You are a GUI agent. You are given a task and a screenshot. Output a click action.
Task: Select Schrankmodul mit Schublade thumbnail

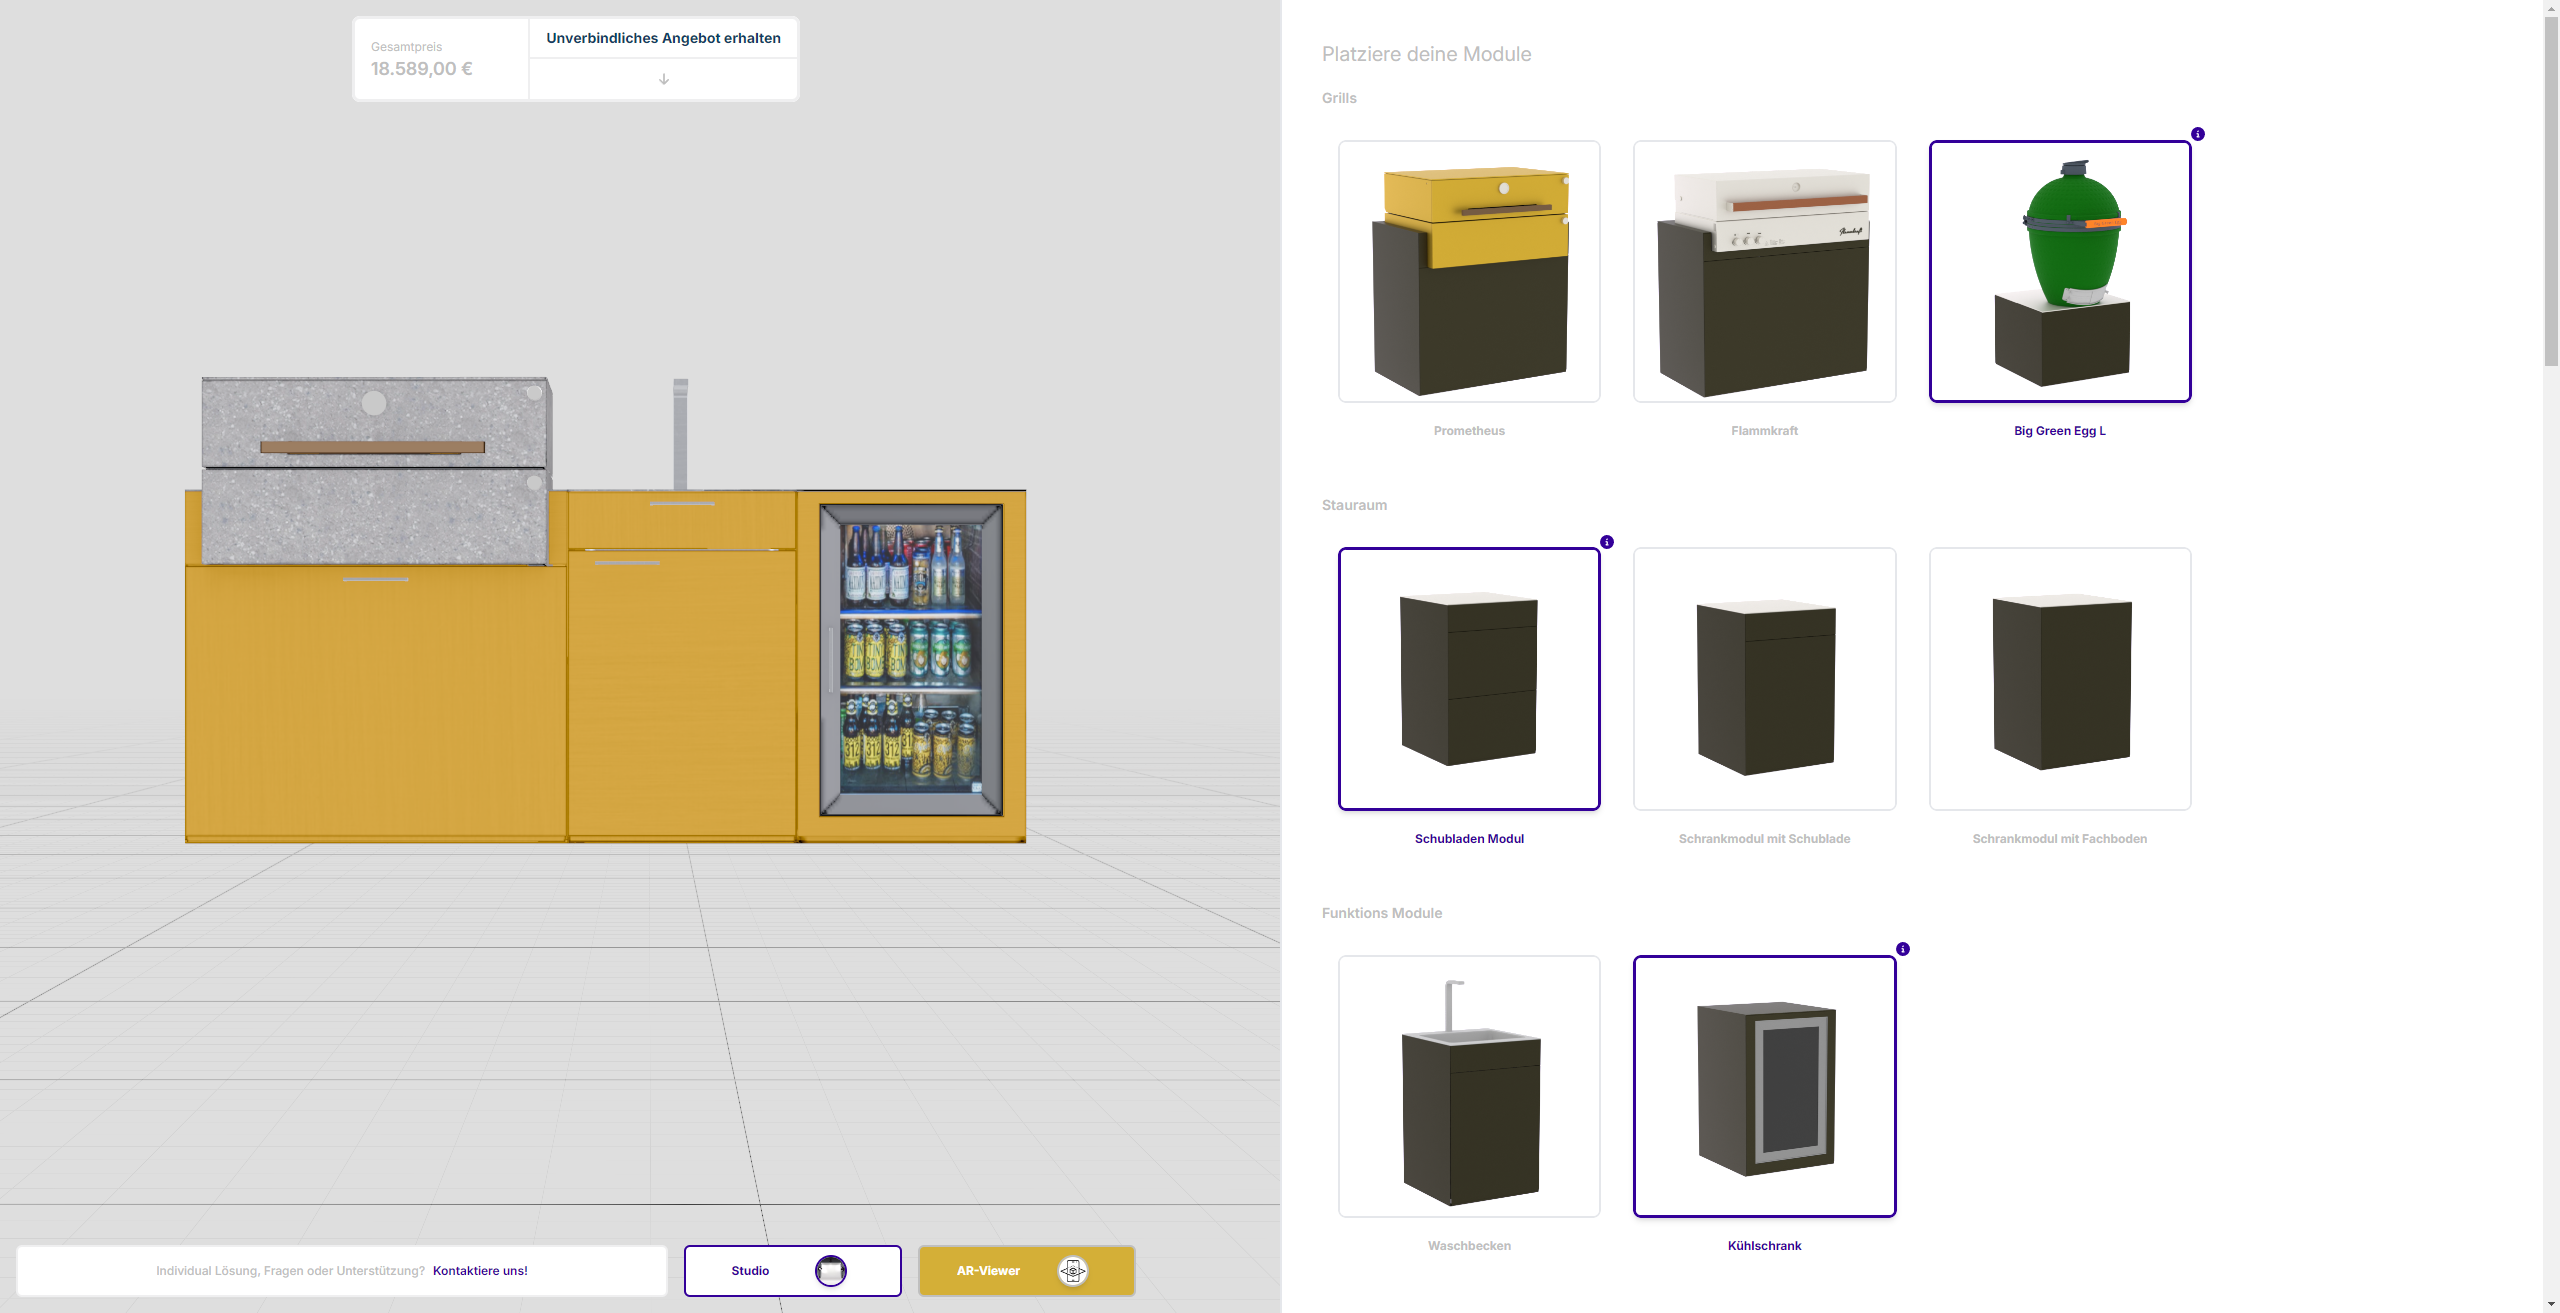click(x=1764, y=678)
